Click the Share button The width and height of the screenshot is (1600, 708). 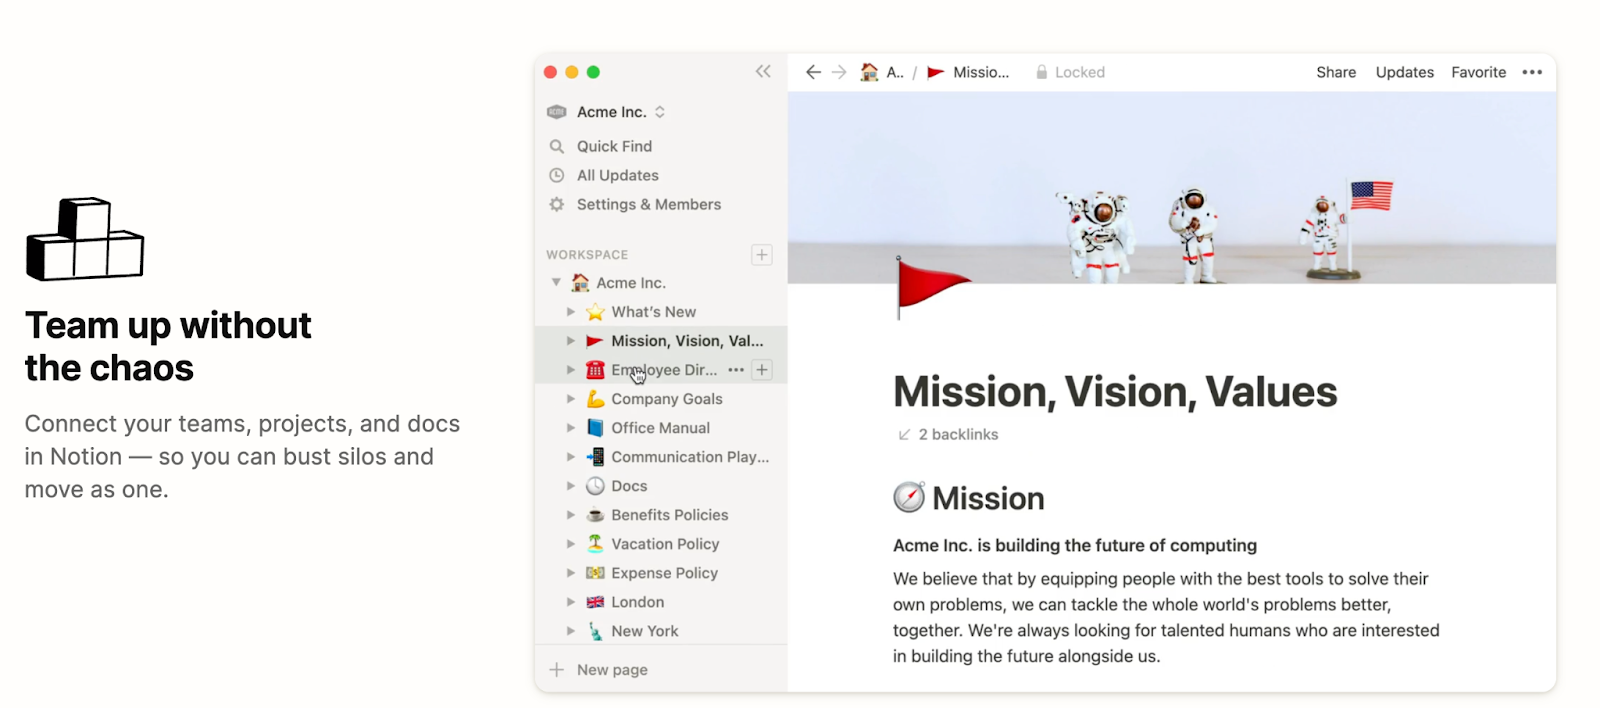pyautogui.click(x=1336, y=72)
